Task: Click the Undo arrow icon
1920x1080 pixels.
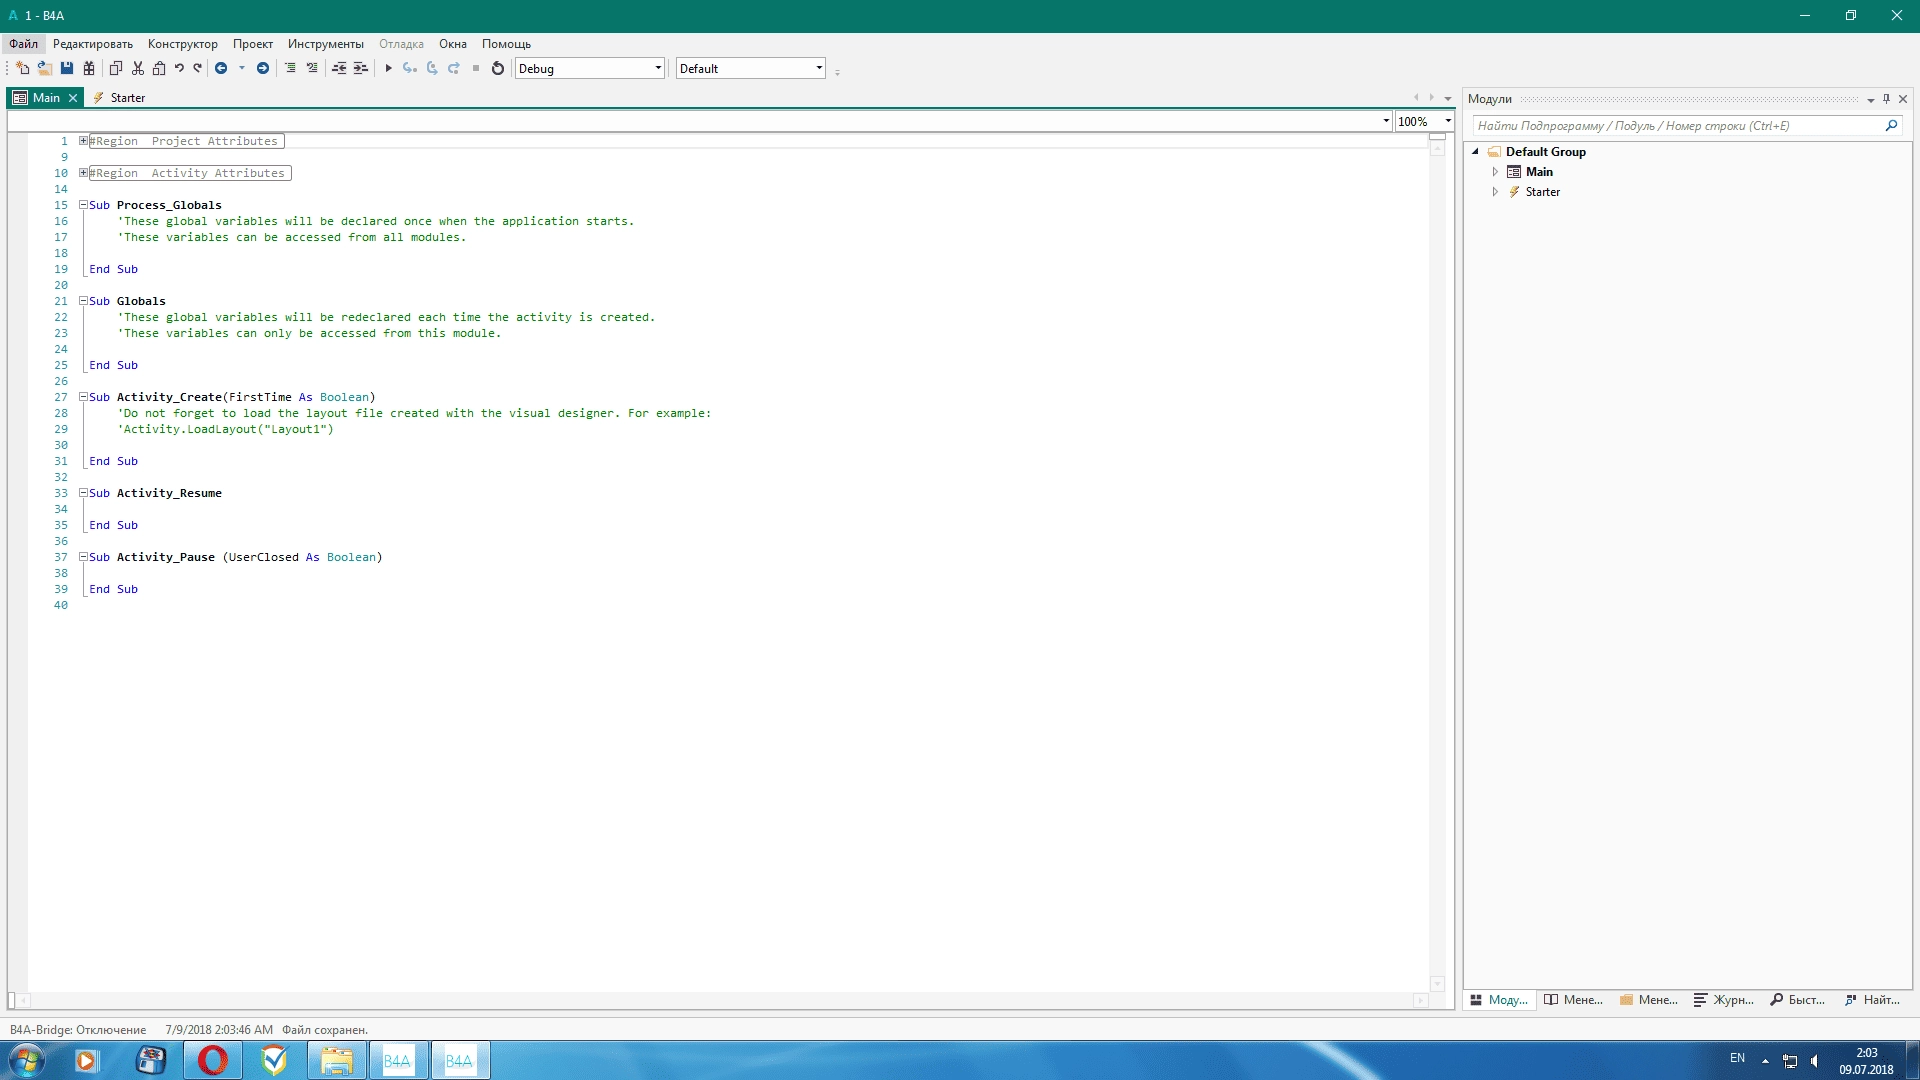Action: point(179,68)
